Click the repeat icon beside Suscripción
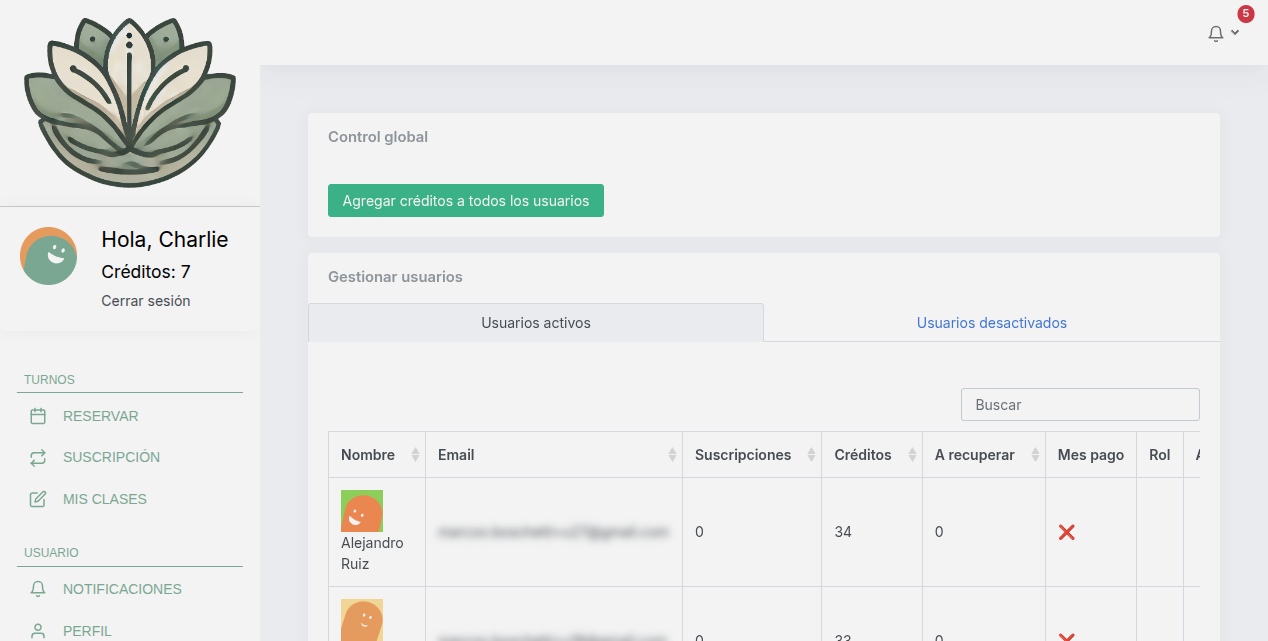This screenshot has height=641, width=1268. click(38, 457)
